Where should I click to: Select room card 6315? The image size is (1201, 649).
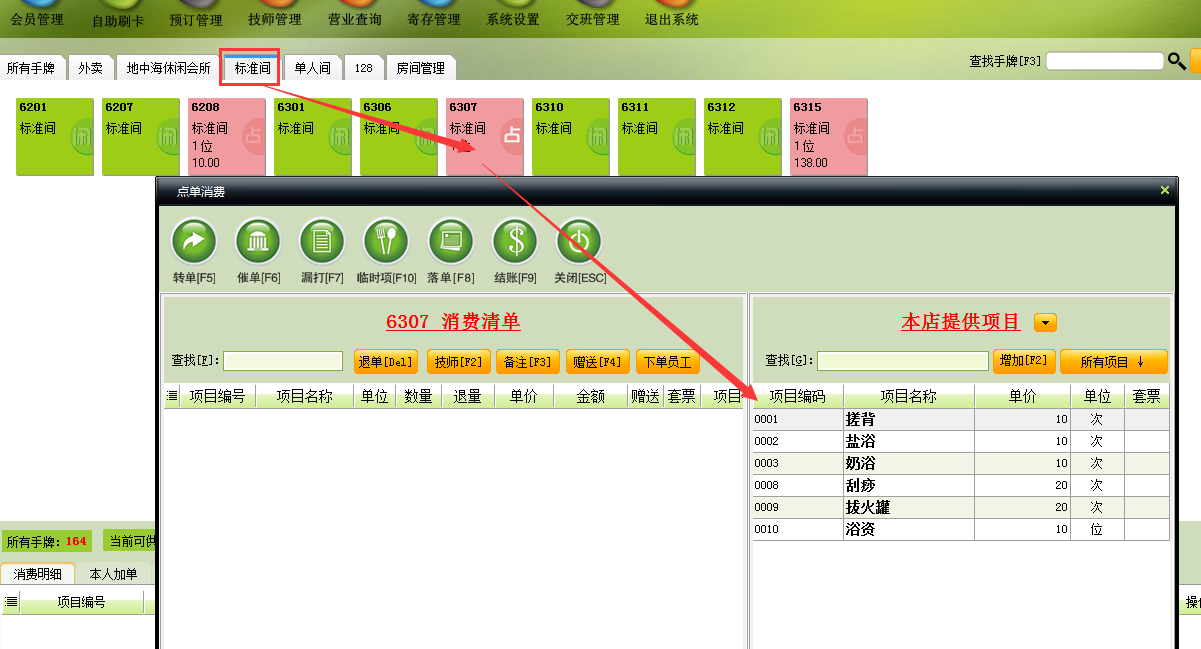[828, 136]
